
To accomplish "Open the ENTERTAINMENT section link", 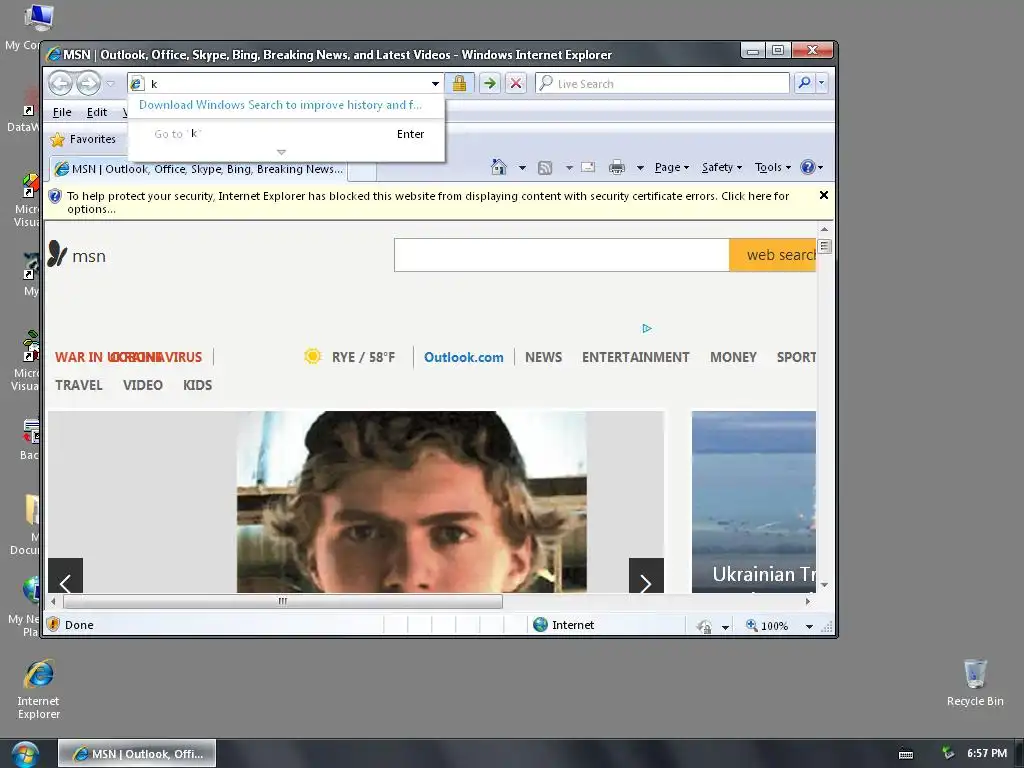I will pos(635,357).
